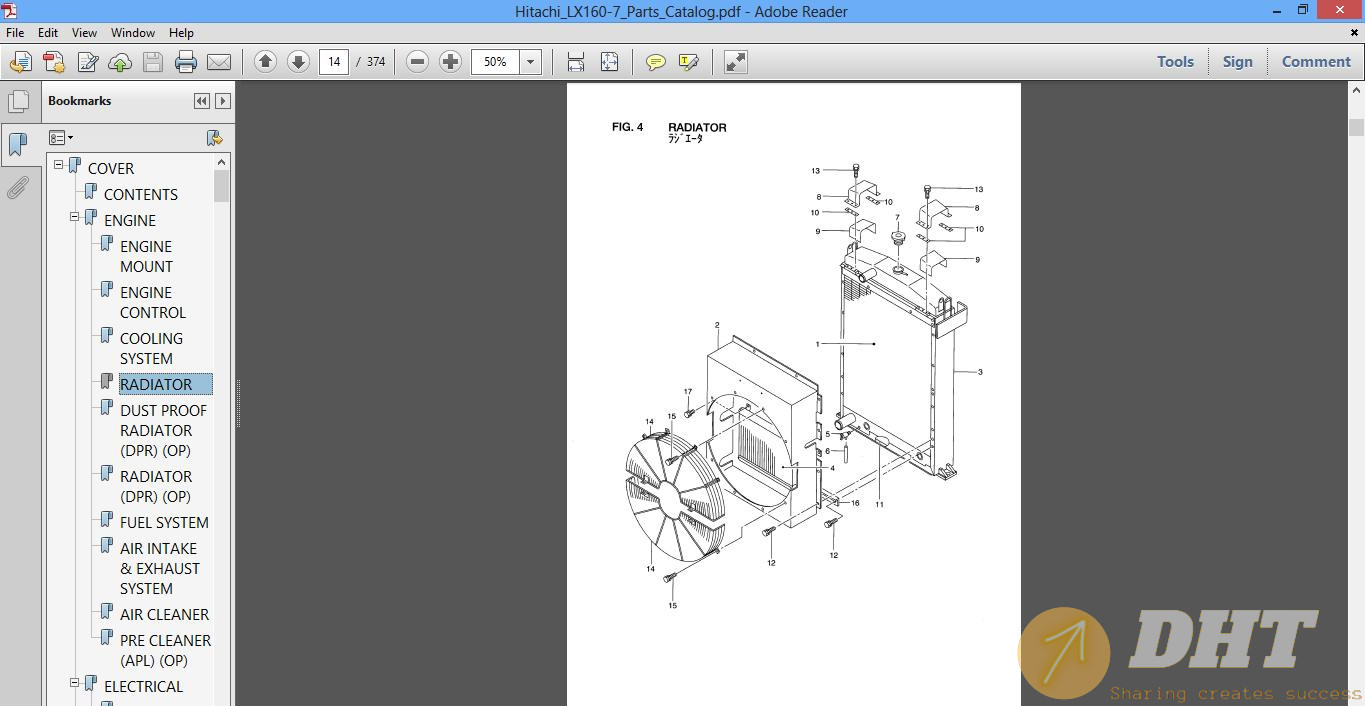Click the Zoom in plus button

450,62
